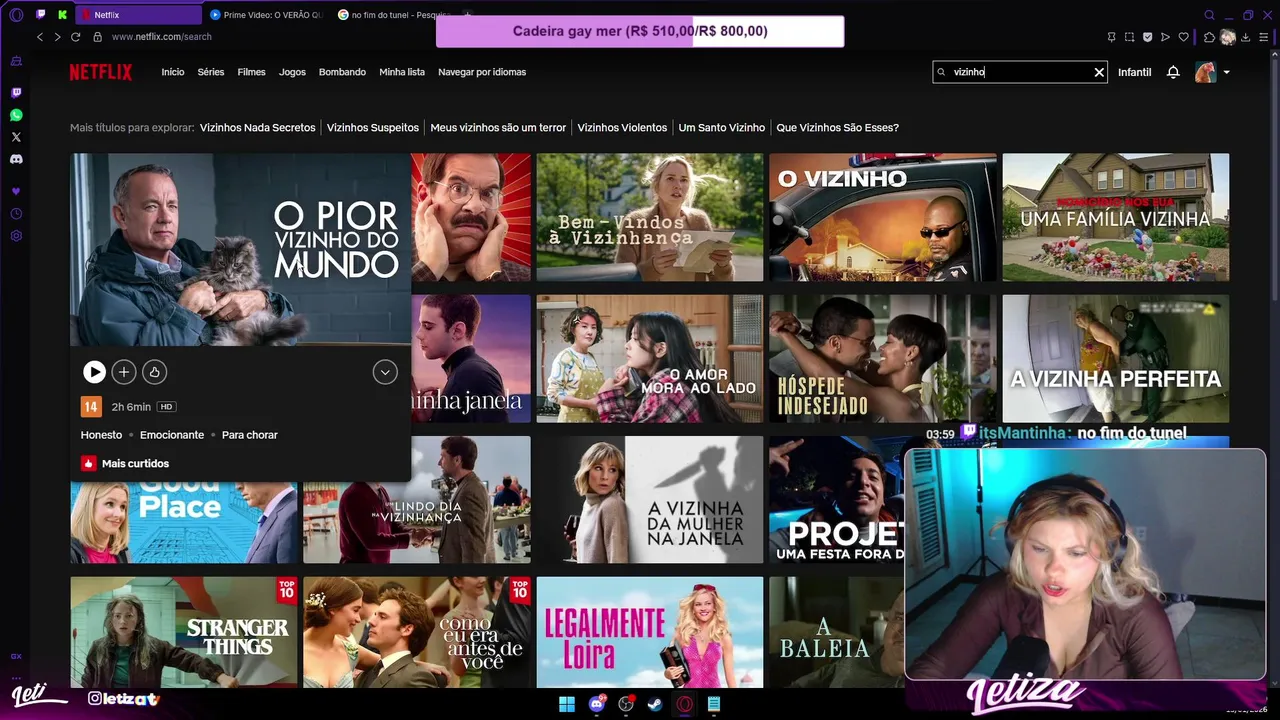Open settings gear in Opera sidebar
This screenshot has width=1280, height=720.
click(16, 236)
